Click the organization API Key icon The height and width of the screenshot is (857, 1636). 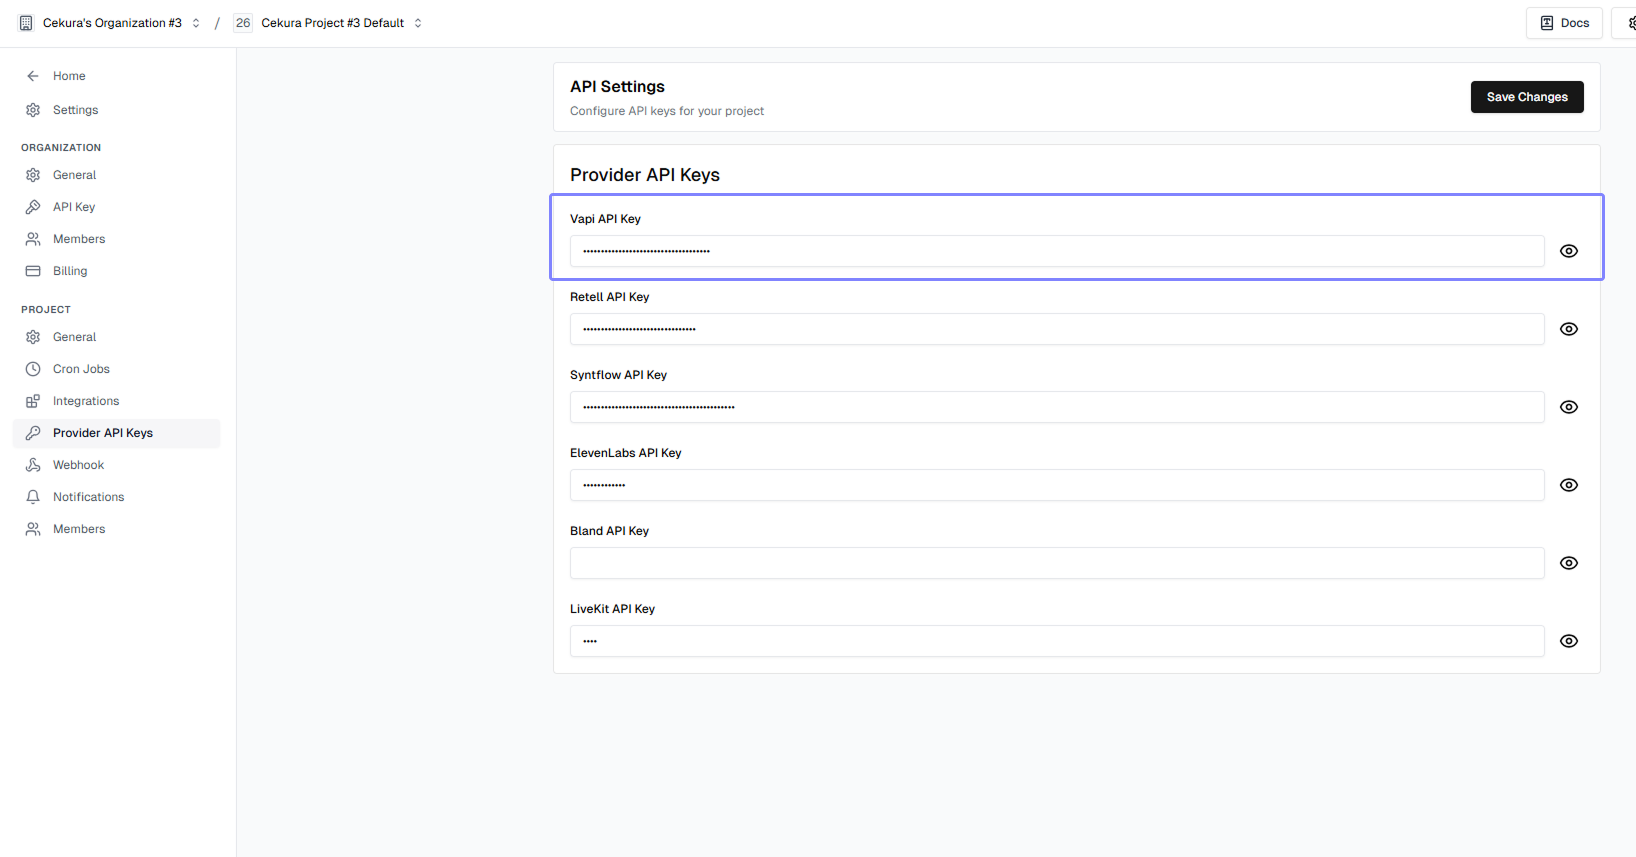(33, 207)
